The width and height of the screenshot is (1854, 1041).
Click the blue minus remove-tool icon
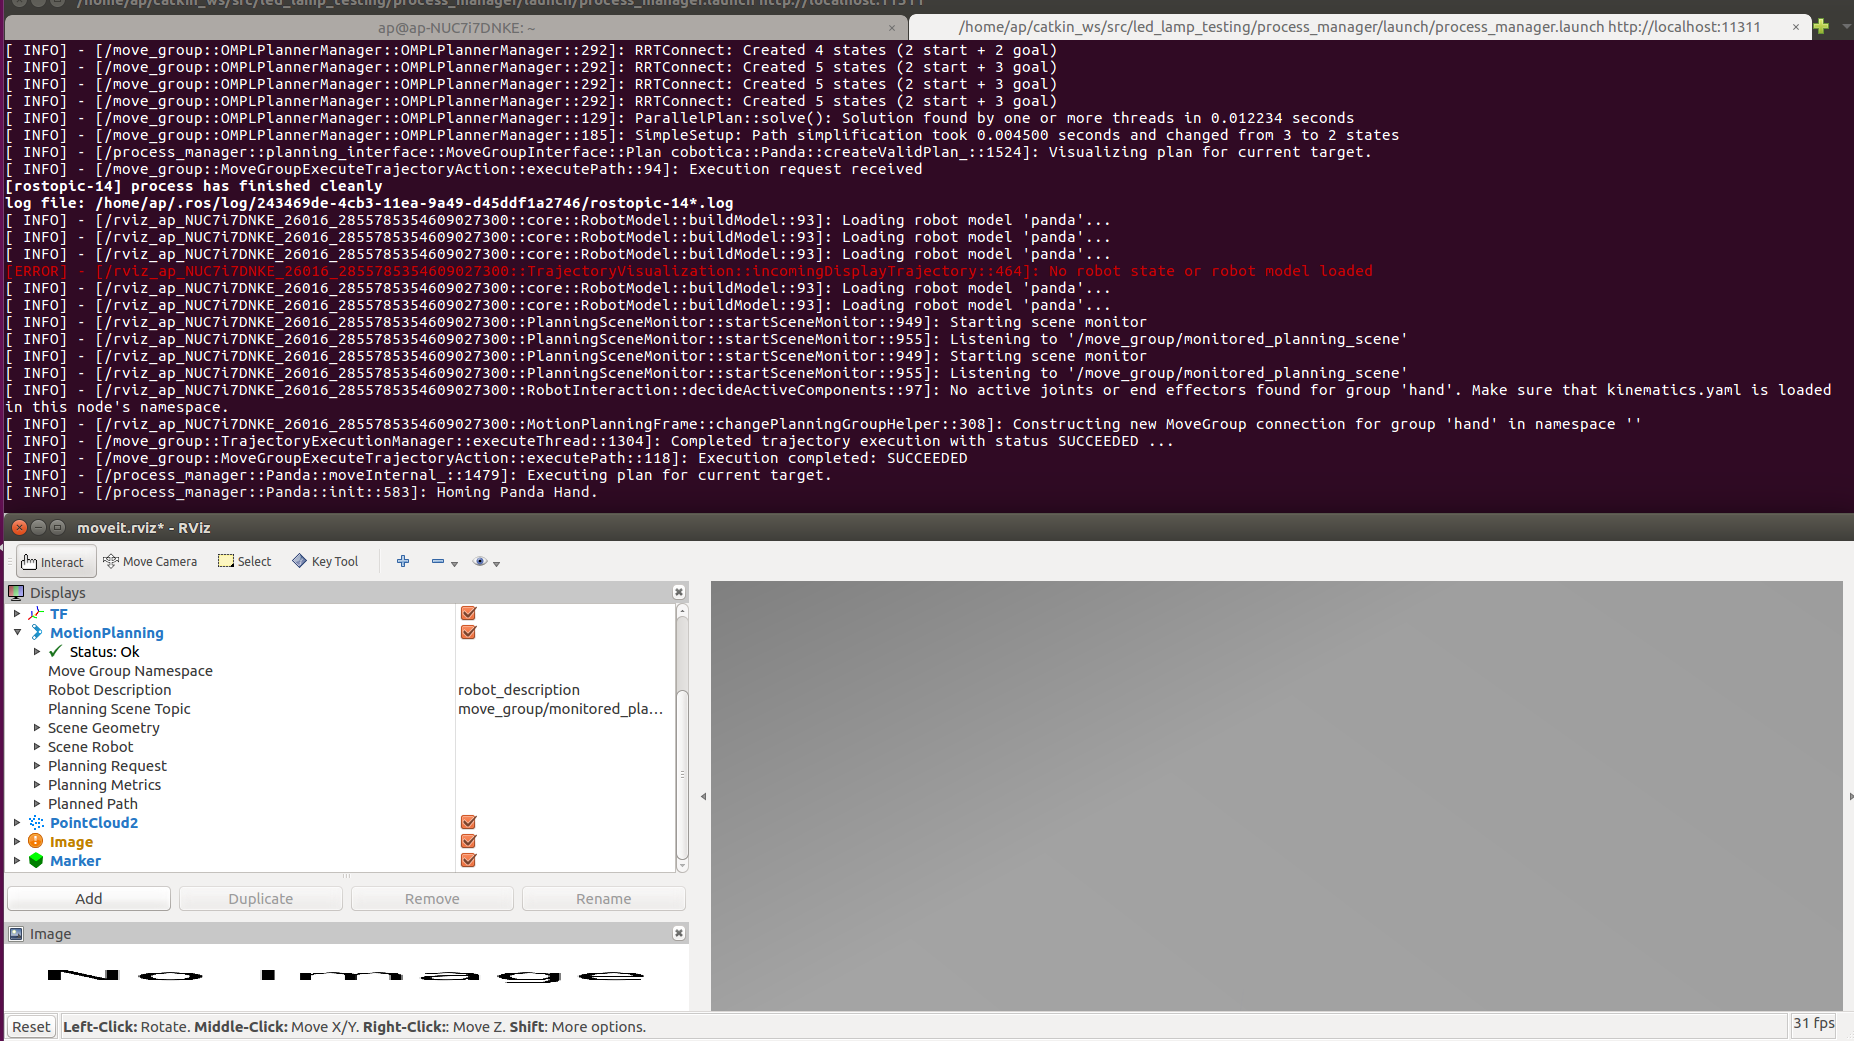(x=437, y=562)
